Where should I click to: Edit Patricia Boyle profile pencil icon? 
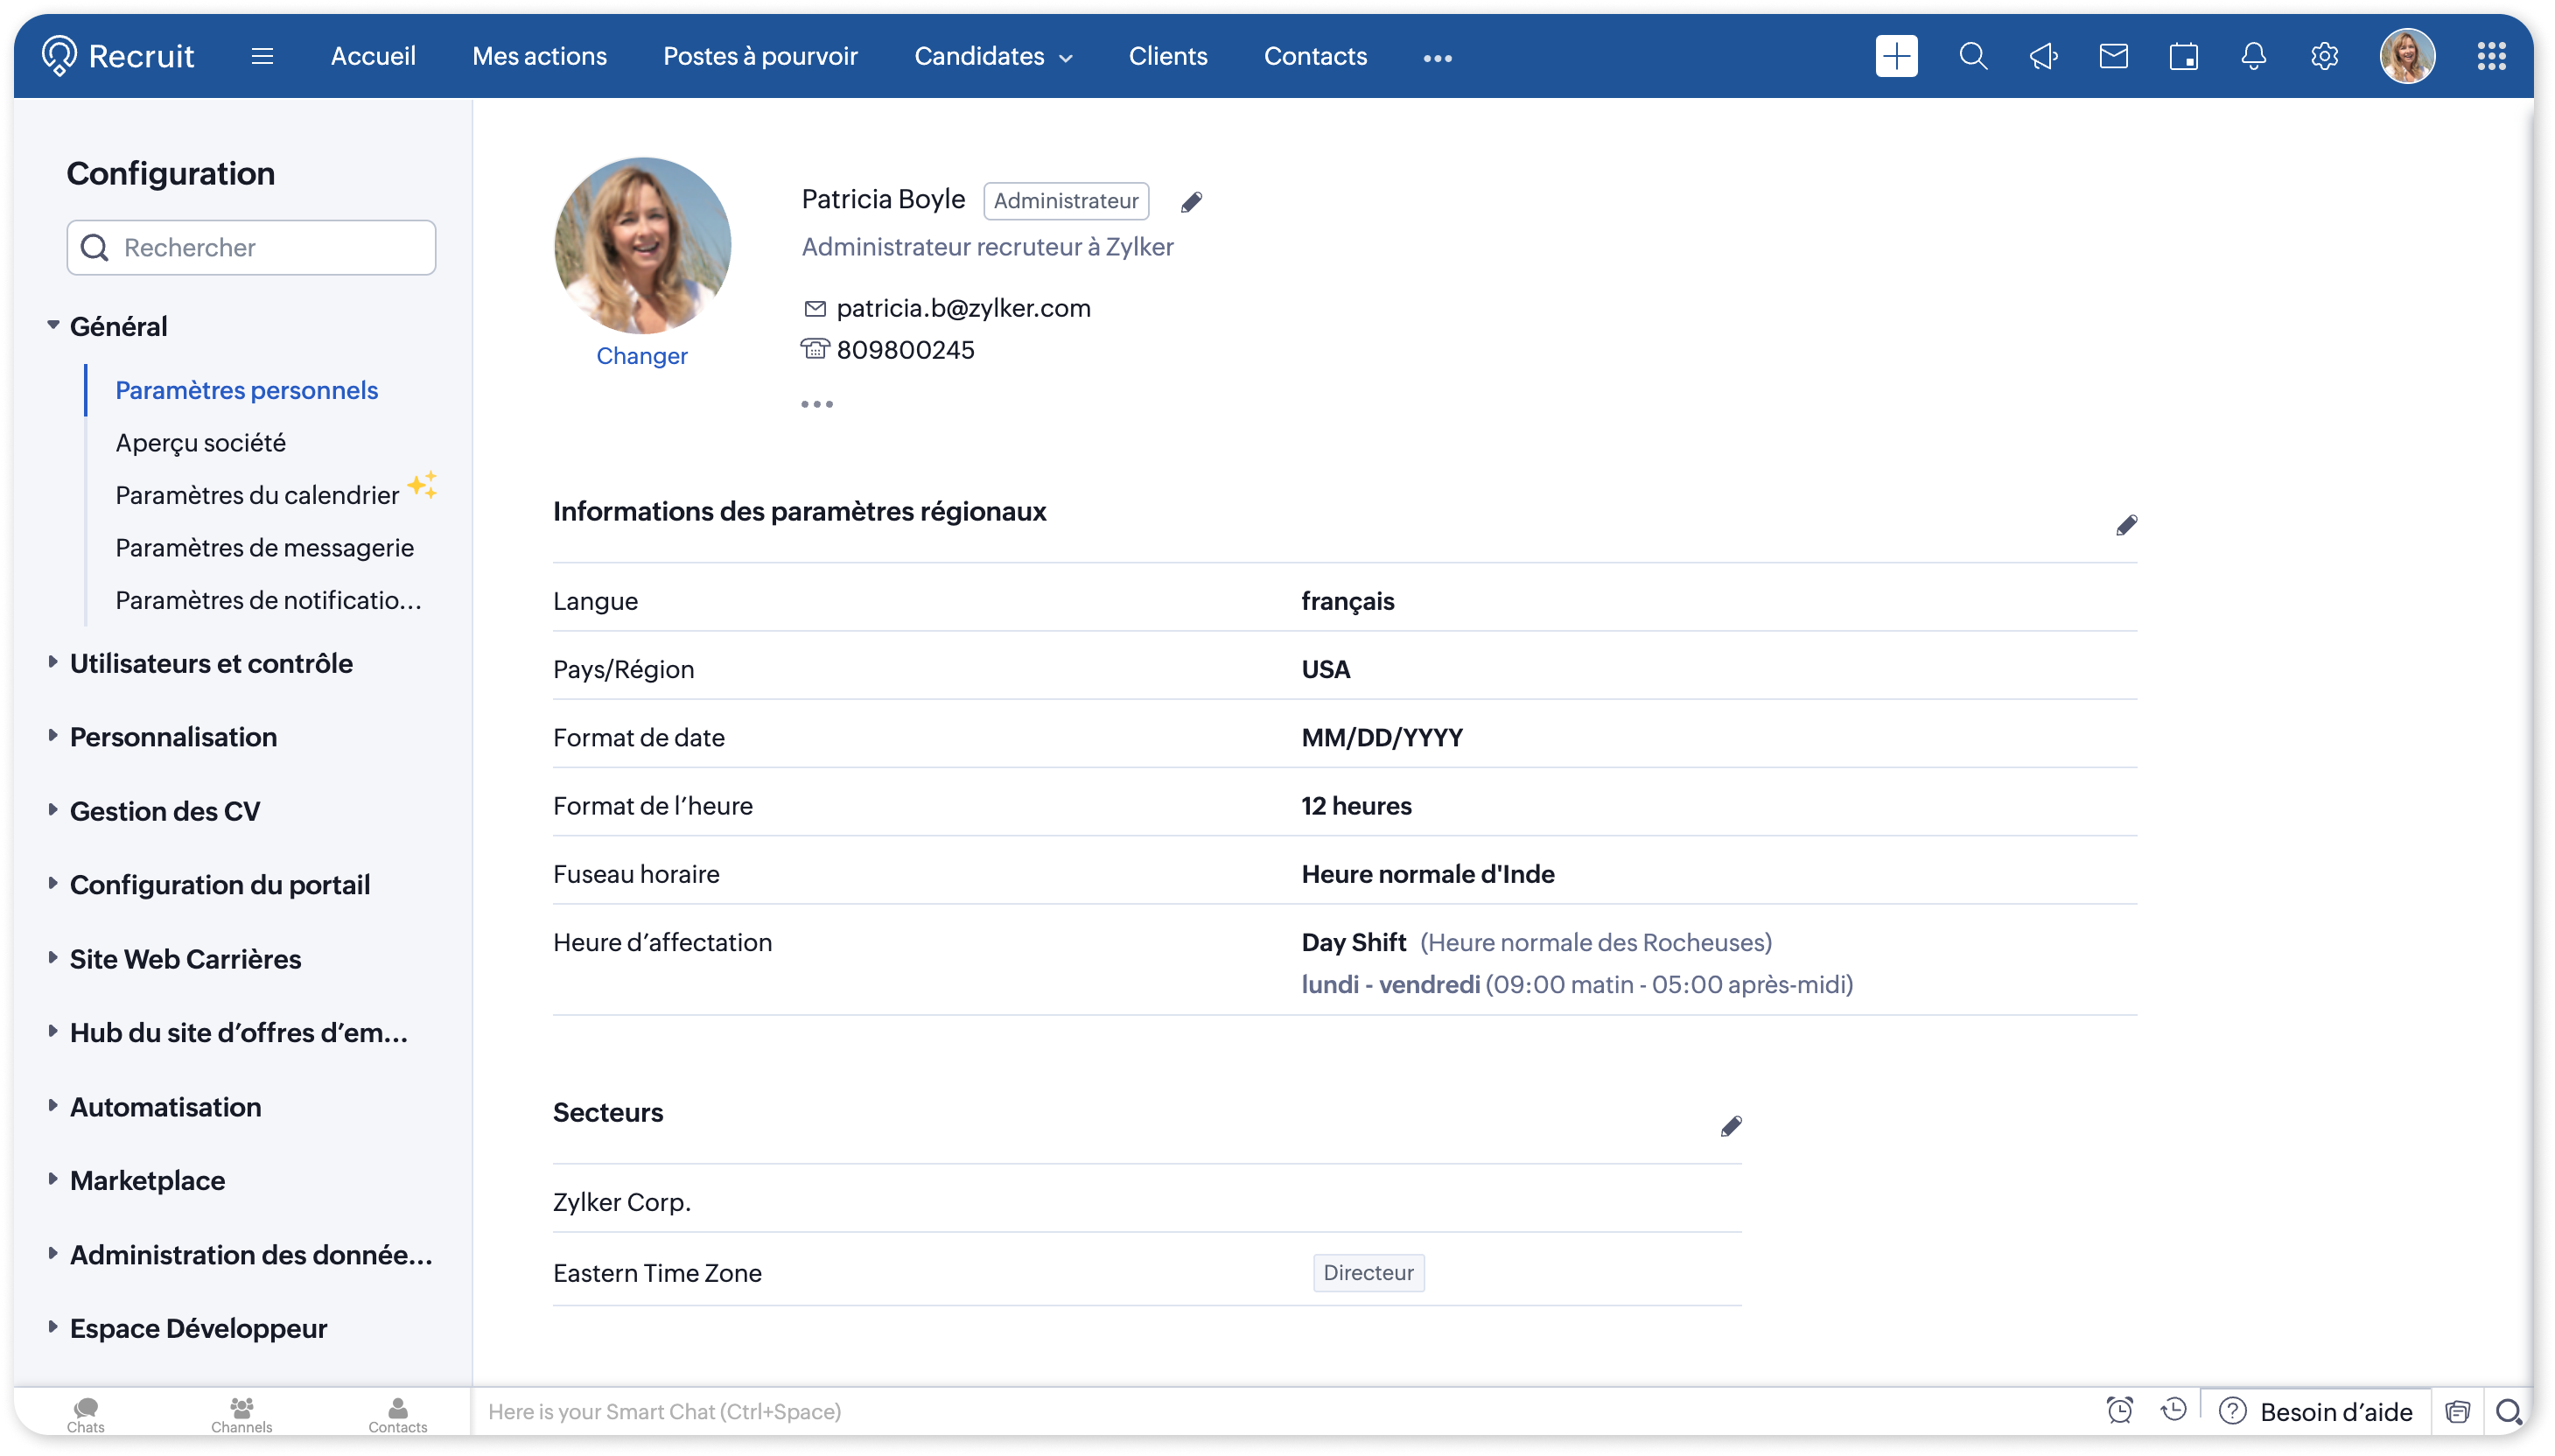(x=1191, y=202)
